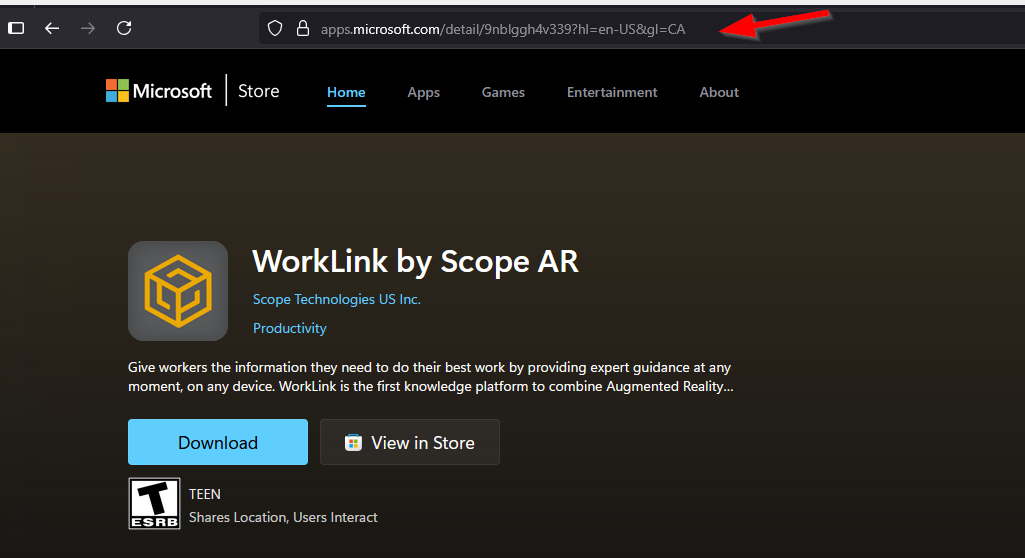Click the browser forward arrow

tap(88, 28)
